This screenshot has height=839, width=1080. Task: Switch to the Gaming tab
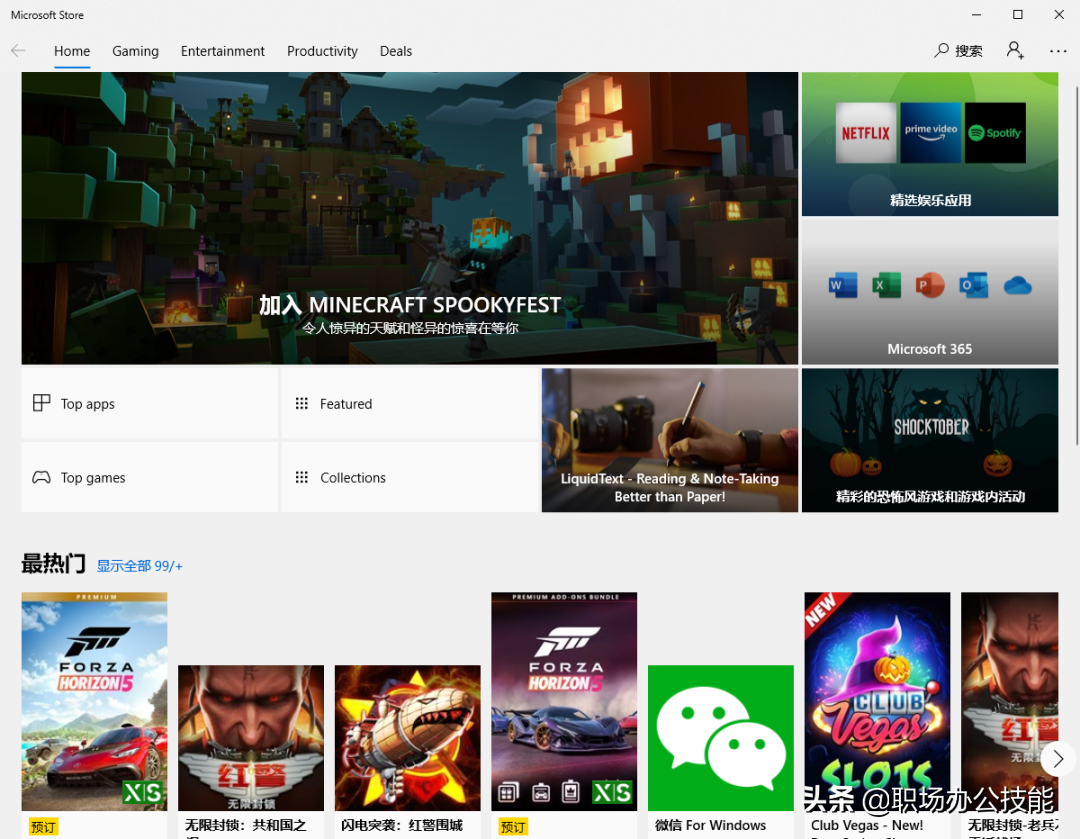tap(135, 51)
